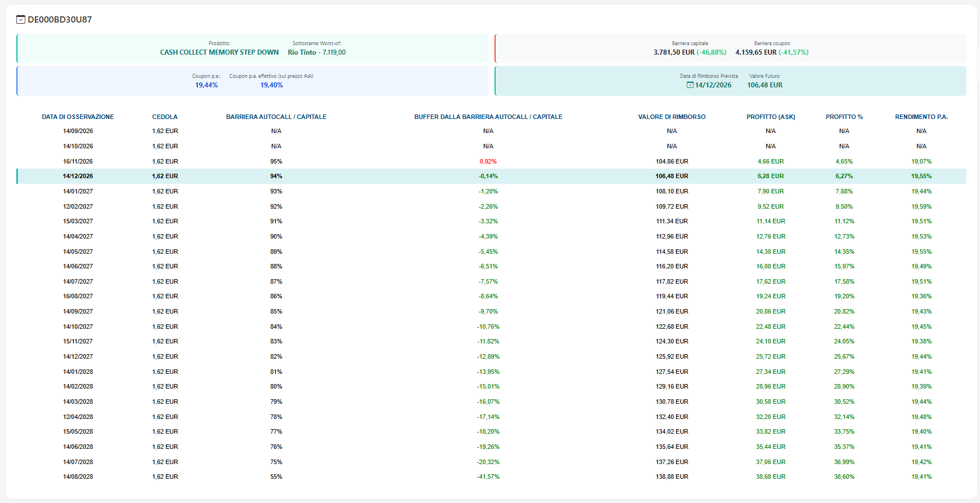Screen dimensions: 980x503
Task: Click the 19,44% coupon p.a. value
Action: tap(206, 85)
